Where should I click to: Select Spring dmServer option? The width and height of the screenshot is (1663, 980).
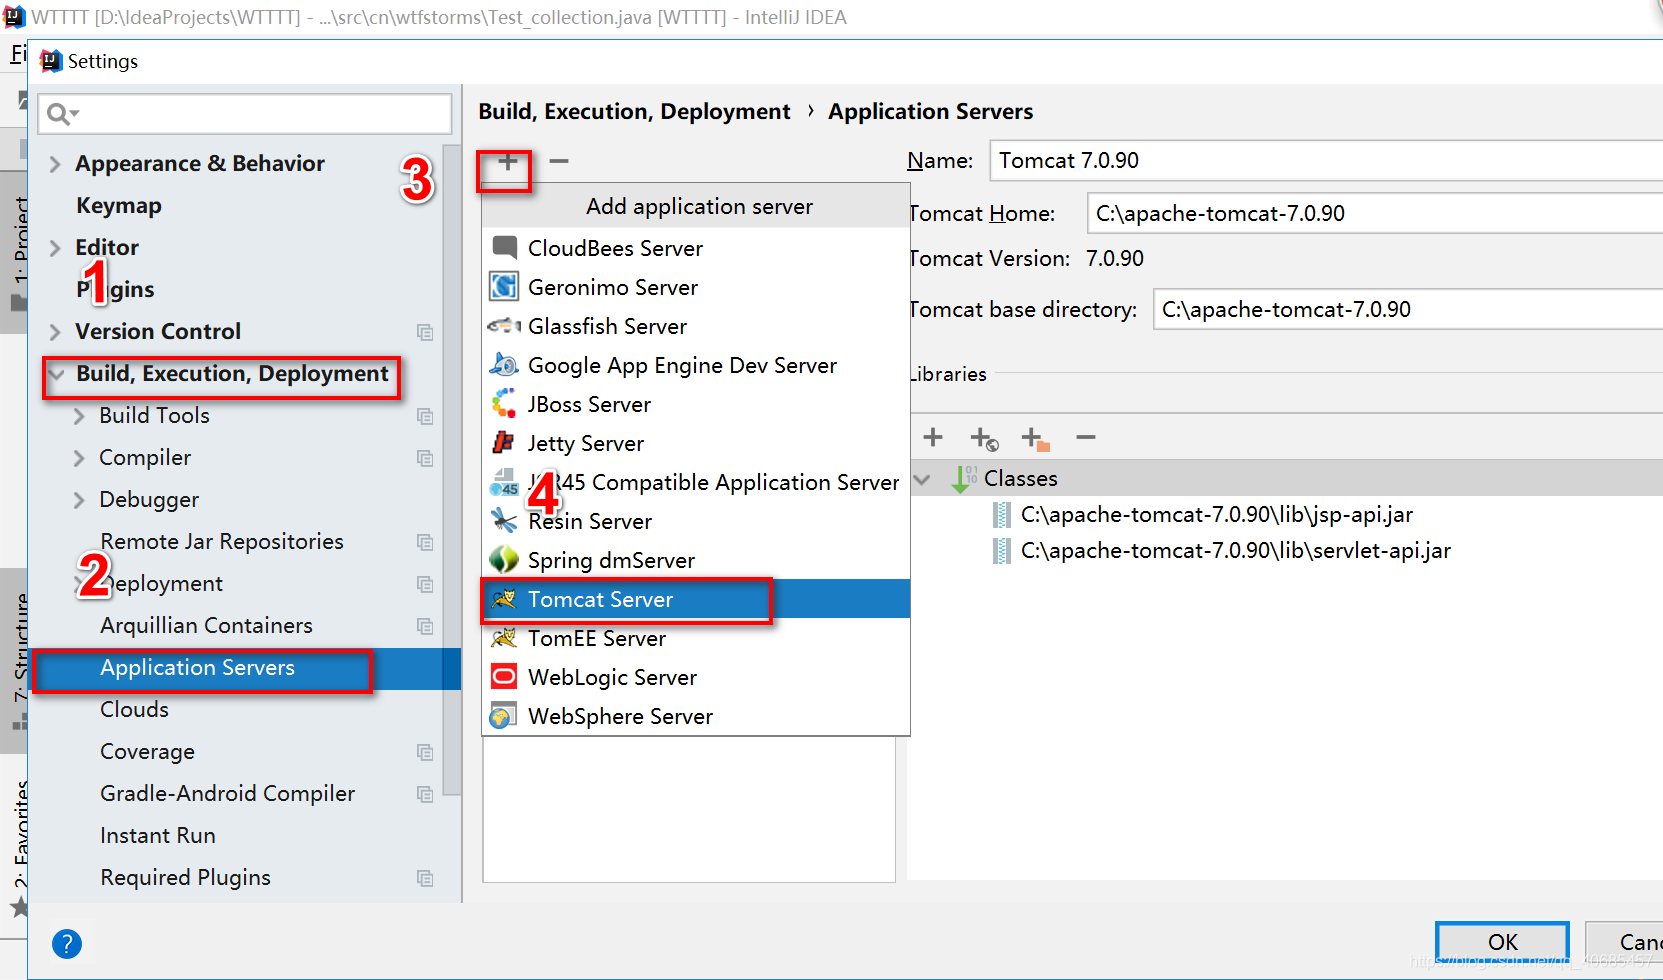click(x=696, y=560)
